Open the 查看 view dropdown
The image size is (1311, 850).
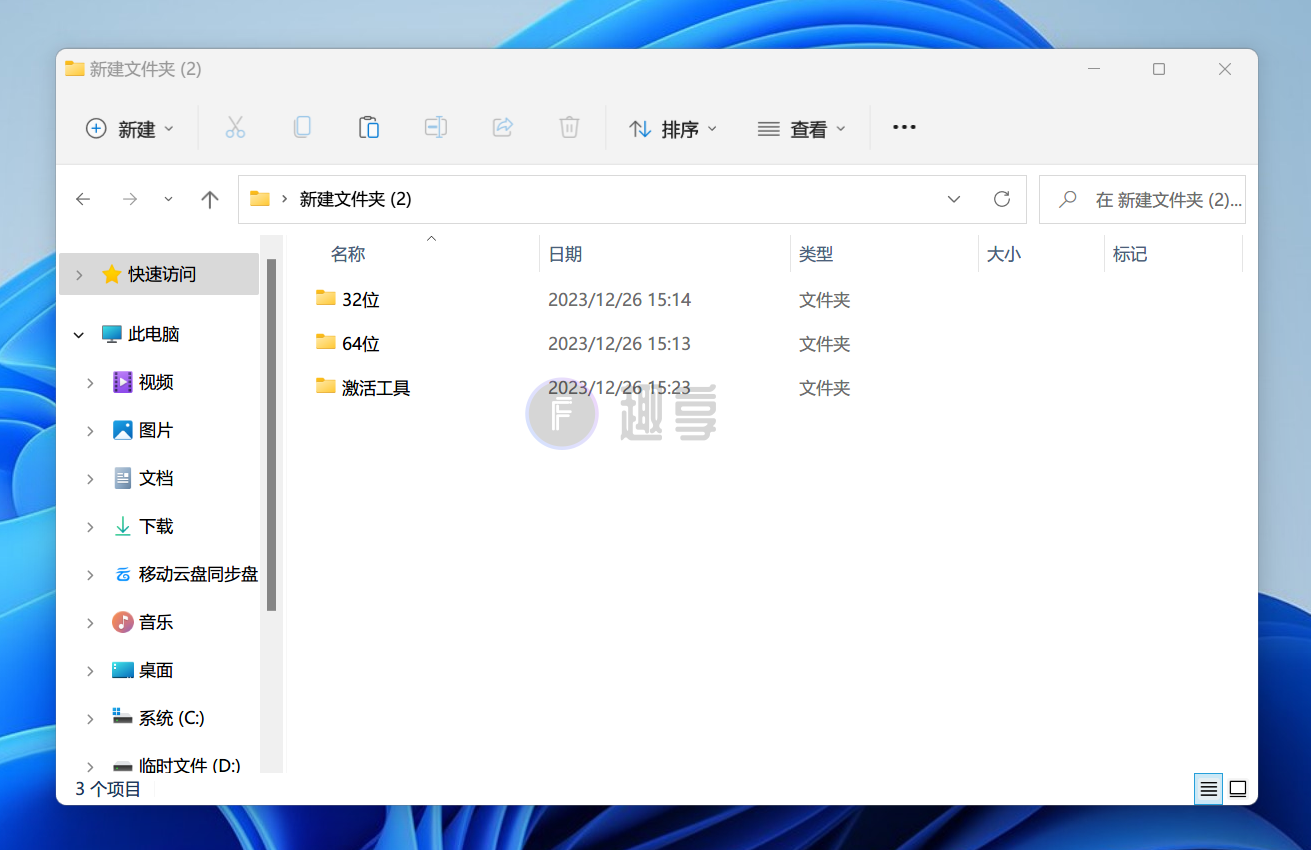click(x=802, y=128)
